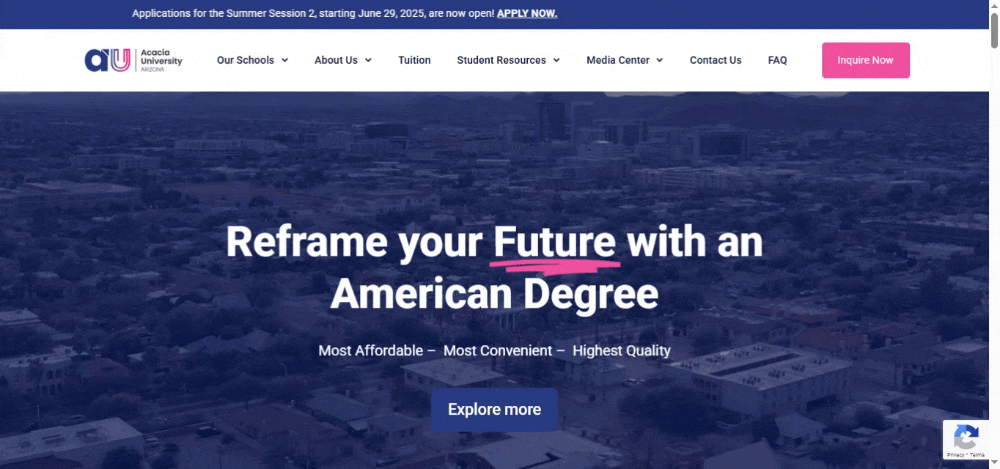Open the Student Resources dropdown arrow
Image resolution: width=1000 pixels, height=469 pixels.
point(556,60)
